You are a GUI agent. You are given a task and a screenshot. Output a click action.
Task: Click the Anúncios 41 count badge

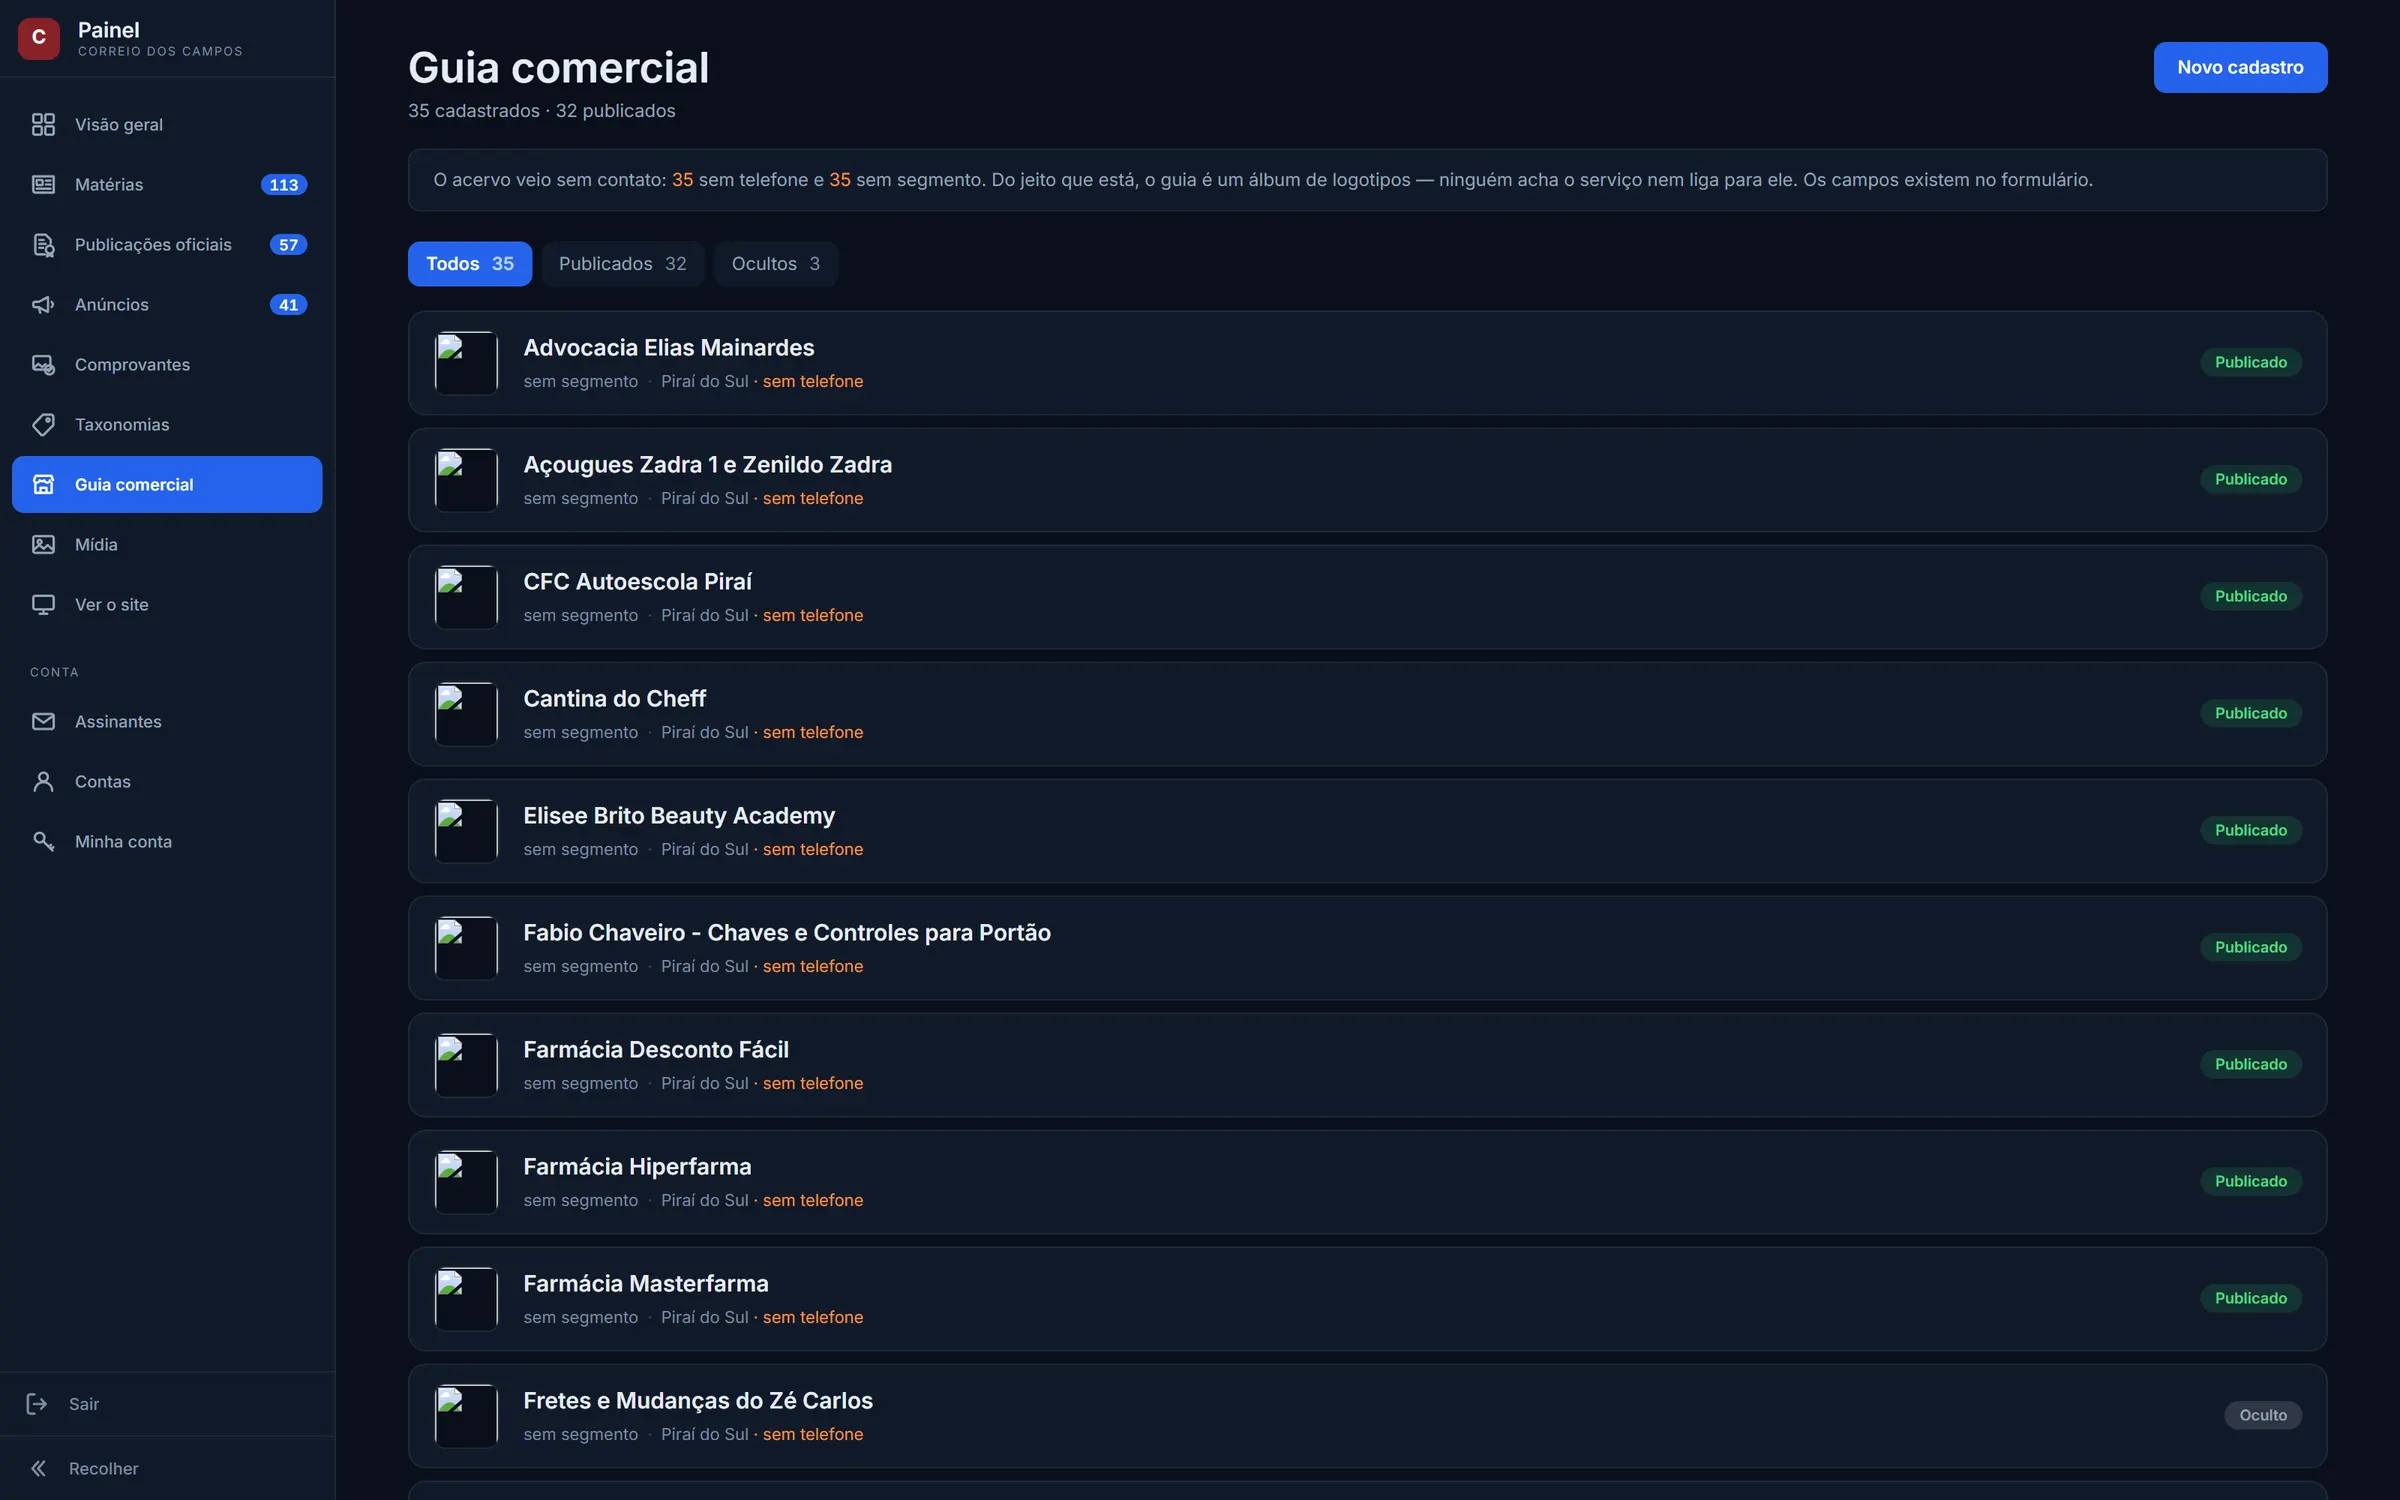pyautogui.click(x=288, y=304)
